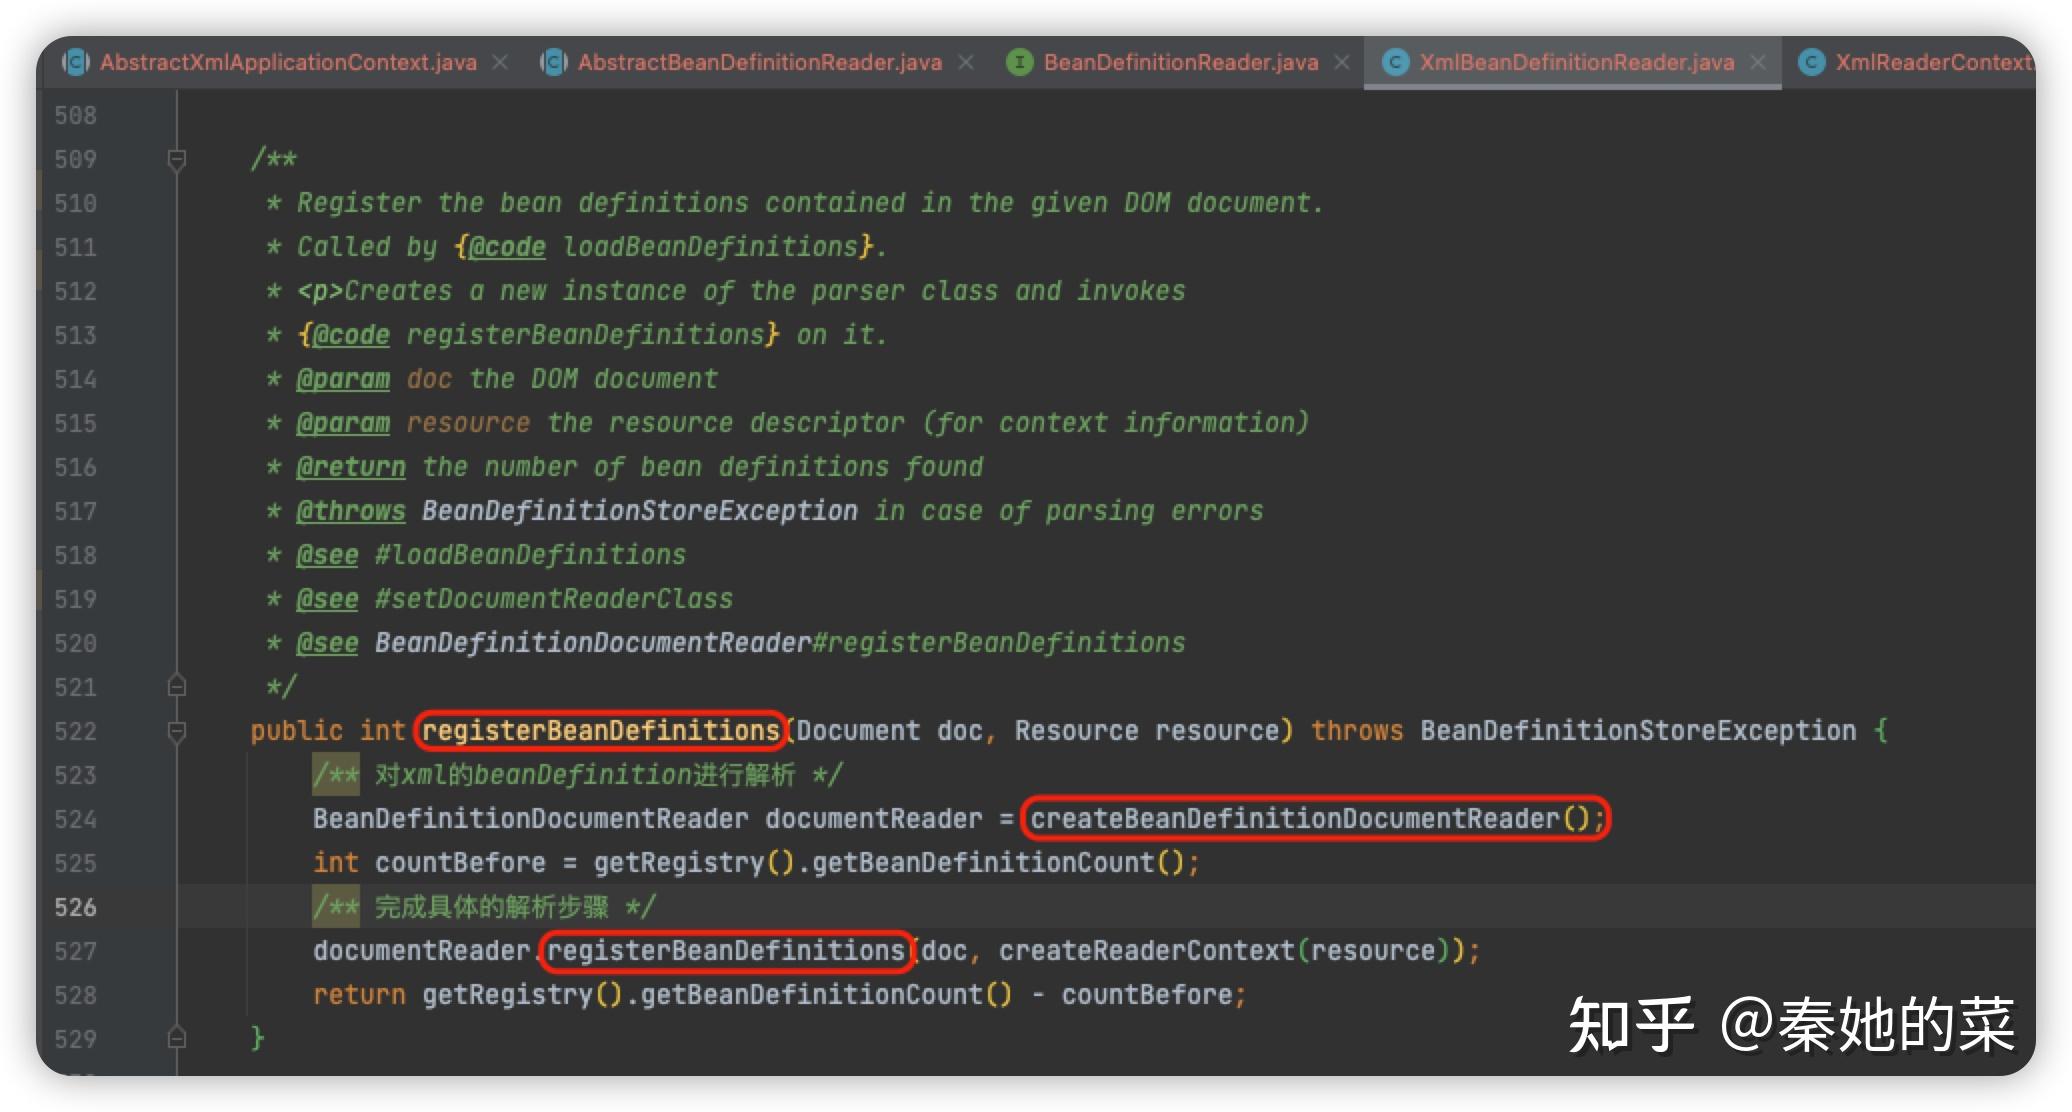Click the class icon on XmlBeanDefinitionReader.java tab
Screen dimensions: 2072x1112
click(1395, 62)
